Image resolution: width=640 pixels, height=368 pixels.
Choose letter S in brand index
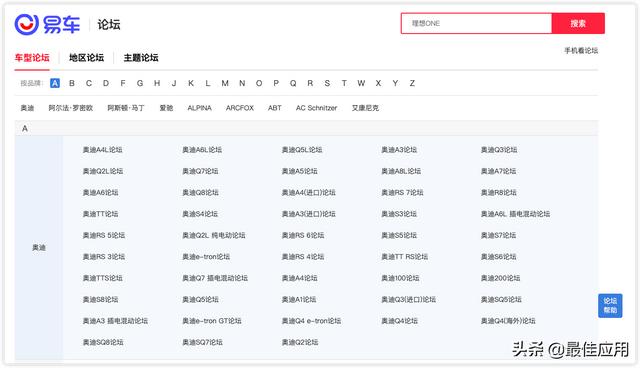[327, 83]
